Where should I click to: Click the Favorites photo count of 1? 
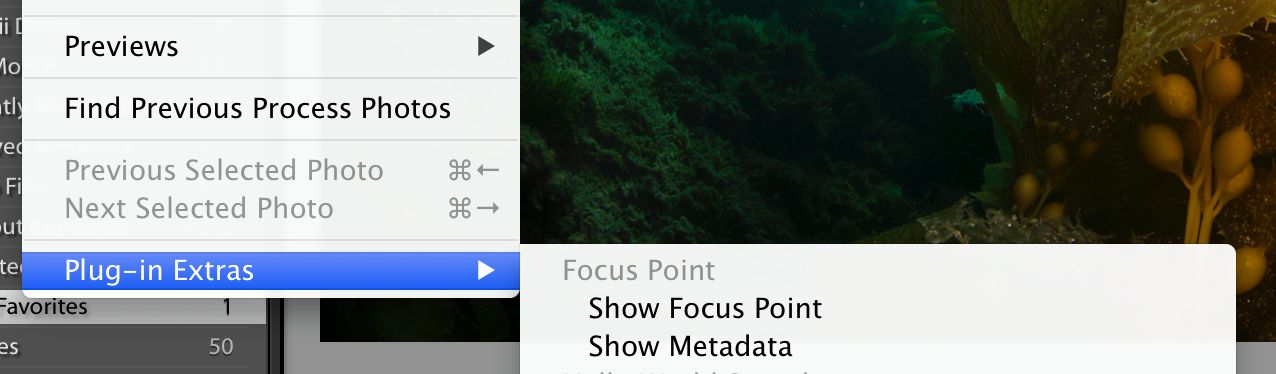tap(227, 307)
